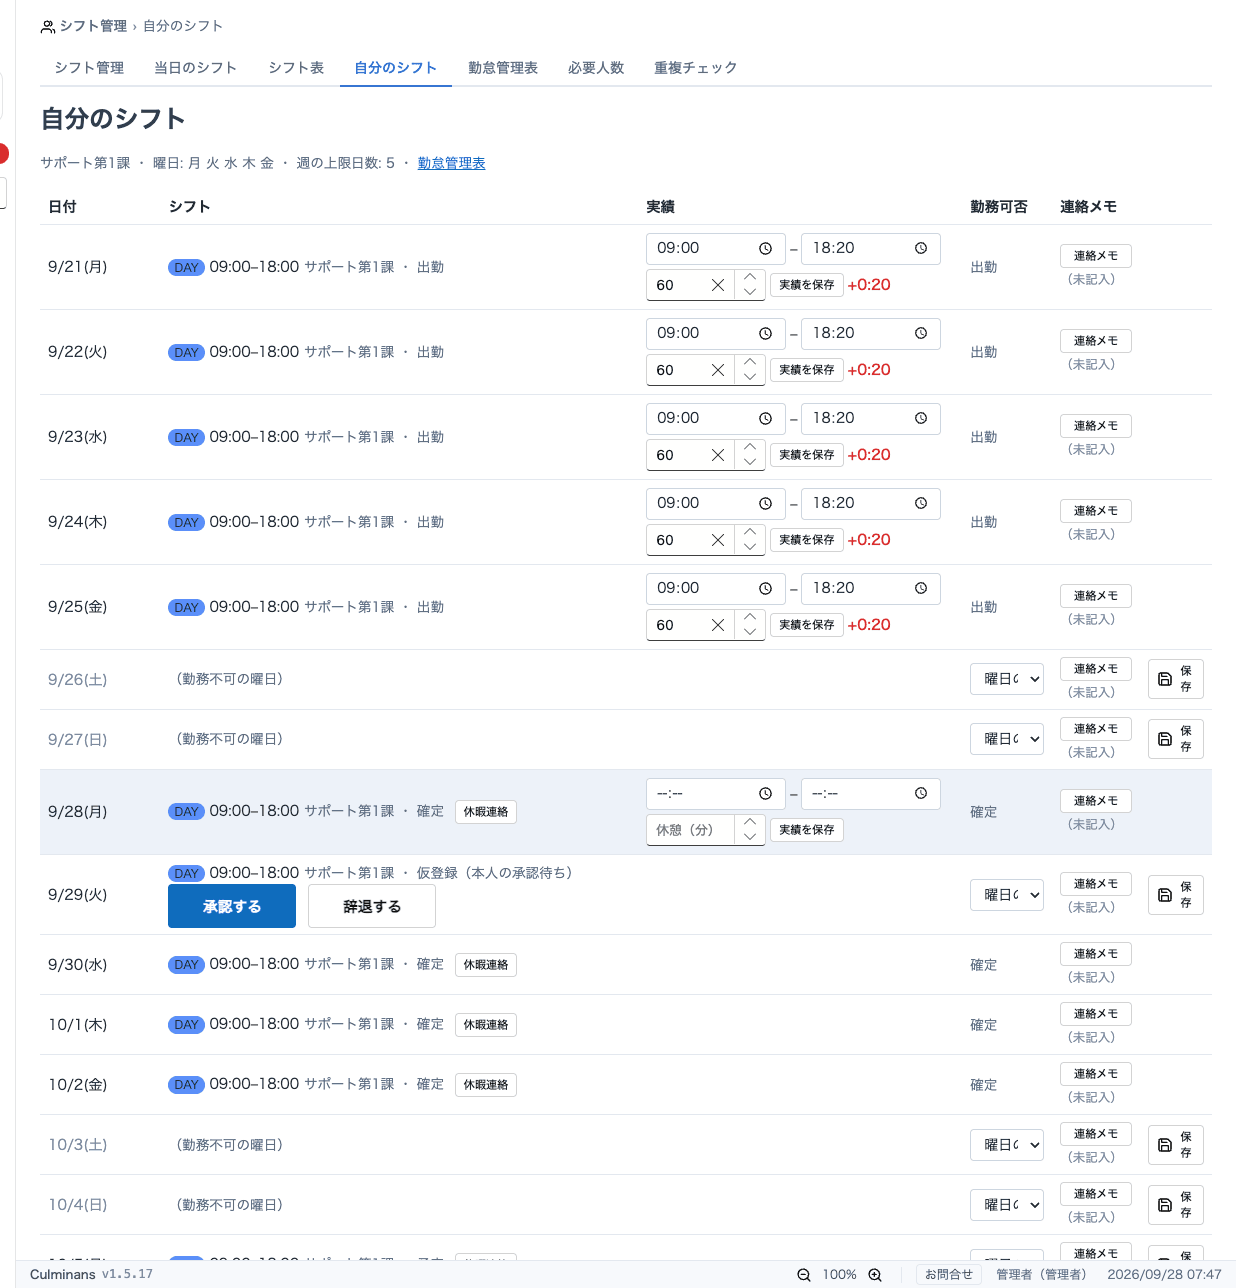Click the 100% zoom level text
The width and height of the screenshot is (1236, 1288).
[x=839, y=1274]
